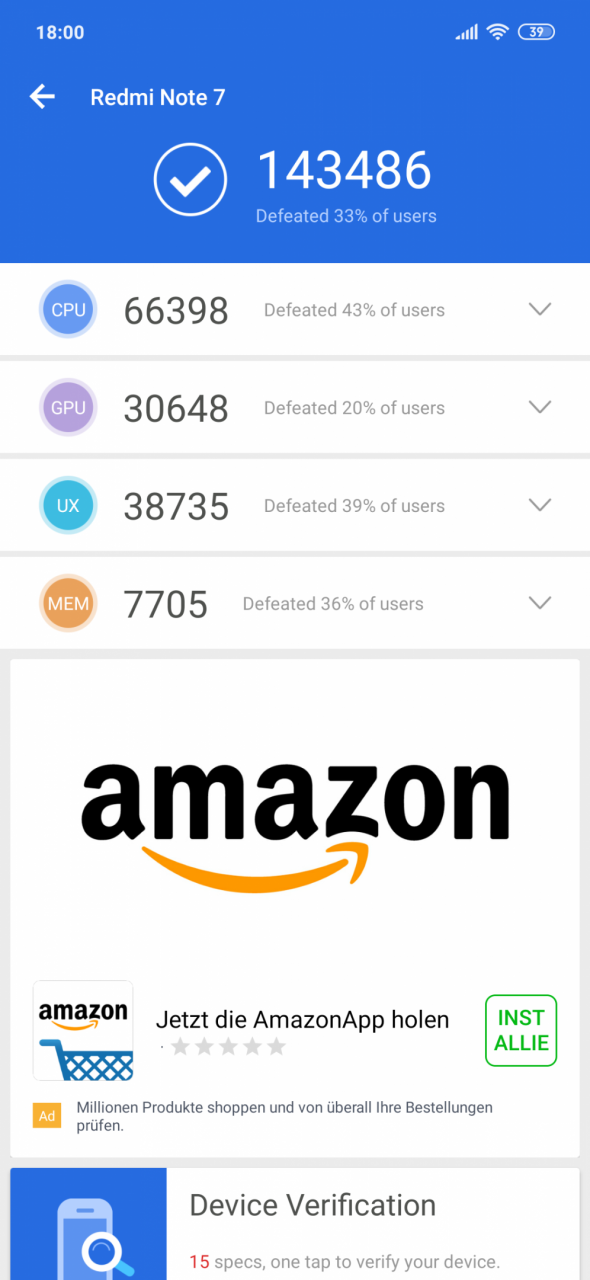Screen dimensions: 590x1280
Task: Tap the teal UX badge icon
Action: [x=68, y=506]
